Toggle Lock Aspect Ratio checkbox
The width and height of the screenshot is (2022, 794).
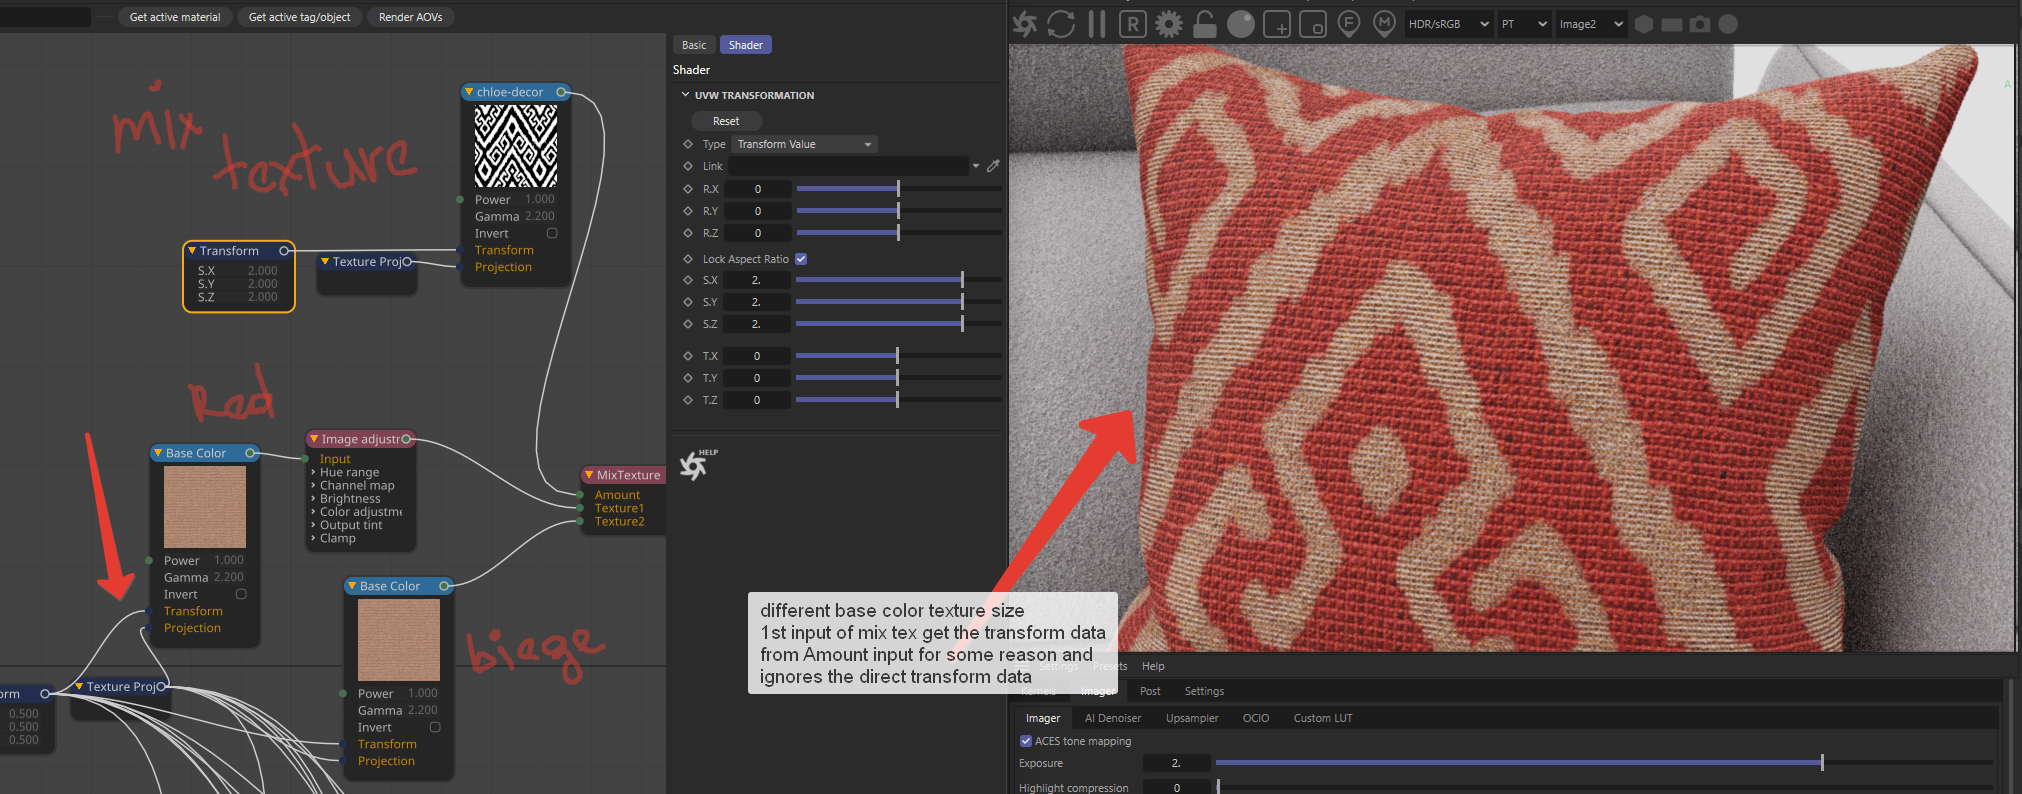[x=801, y=259]
